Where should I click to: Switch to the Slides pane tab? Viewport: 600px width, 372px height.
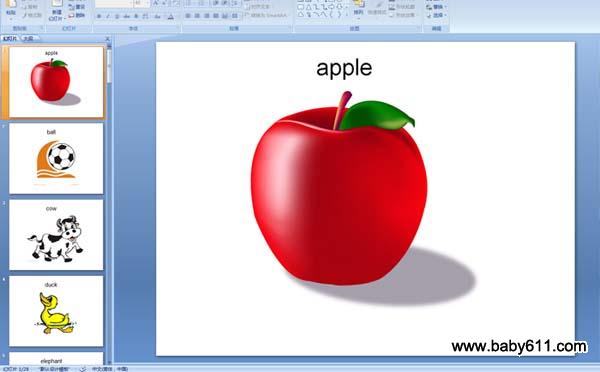tap(10, 38)
